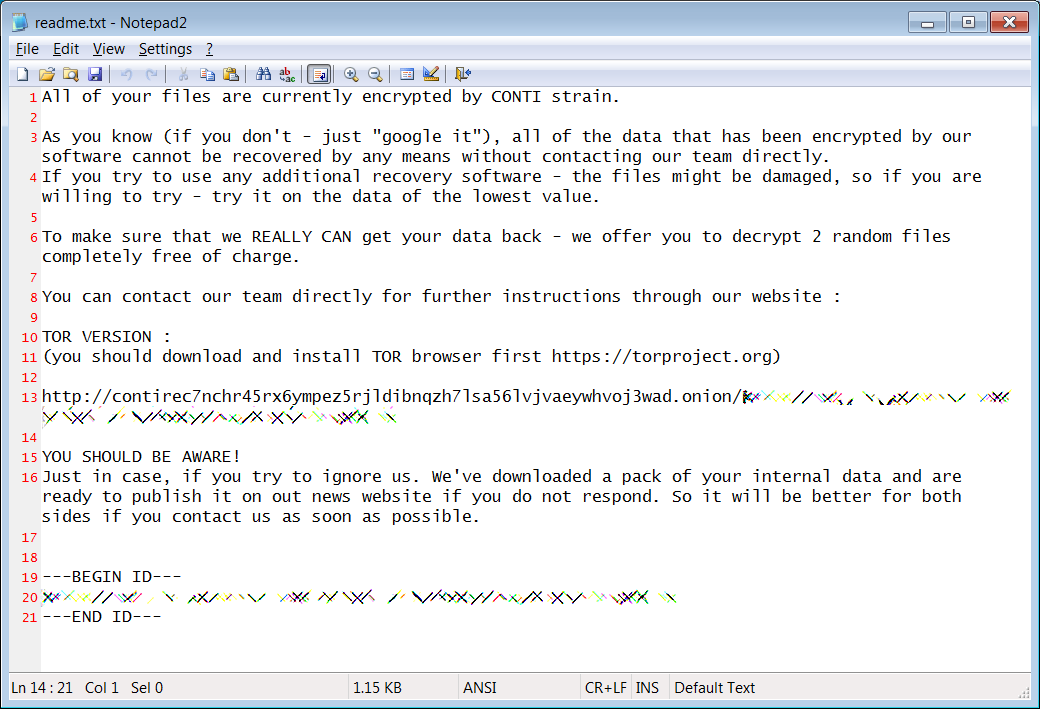Click the Browse files magnifier-folder icon
Screen dimensions: 1040x709
point(71,74)
